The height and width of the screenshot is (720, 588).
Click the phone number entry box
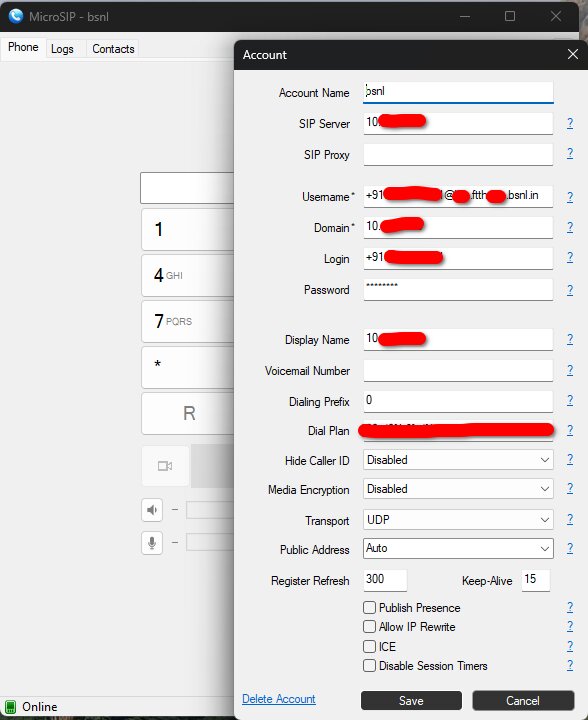(x=187, y=188)
